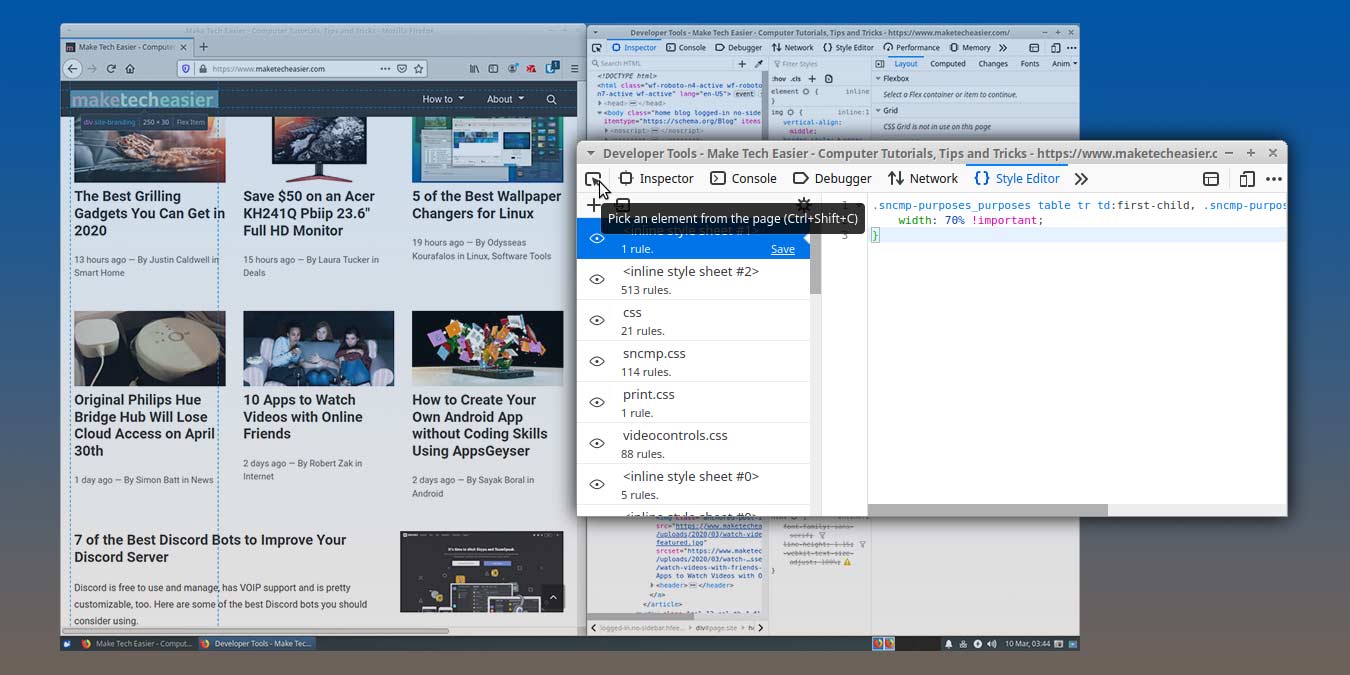Click the volume icon in the system tray

coord(992,643)
